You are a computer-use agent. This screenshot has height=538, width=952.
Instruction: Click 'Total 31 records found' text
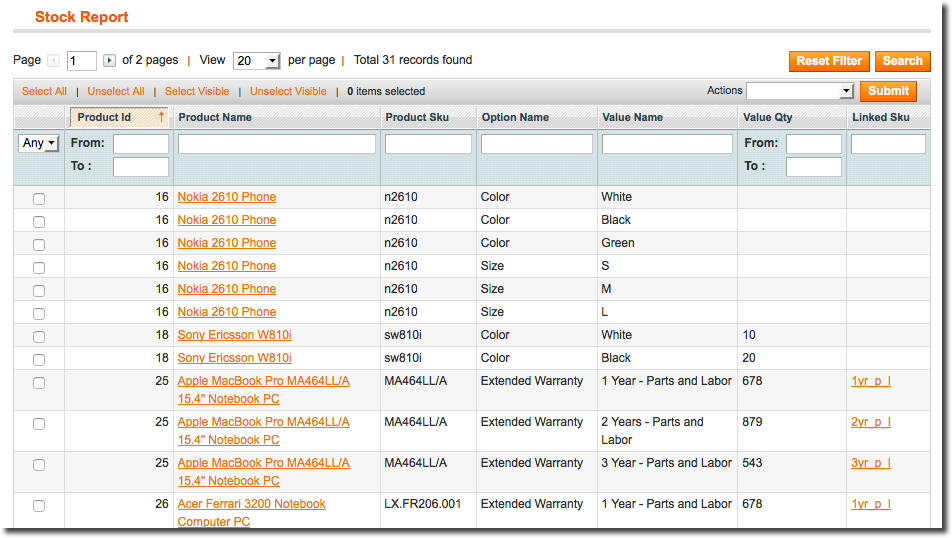413,60
